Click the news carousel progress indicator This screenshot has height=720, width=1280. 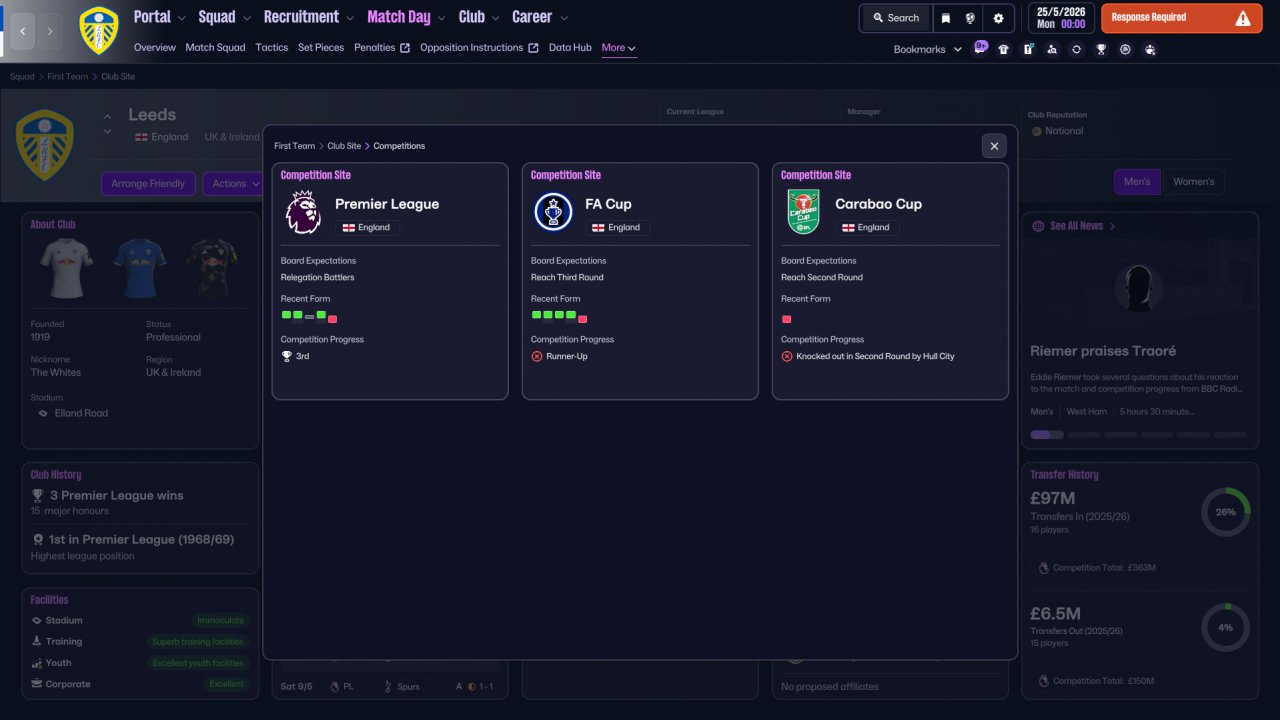[1138, 435]
